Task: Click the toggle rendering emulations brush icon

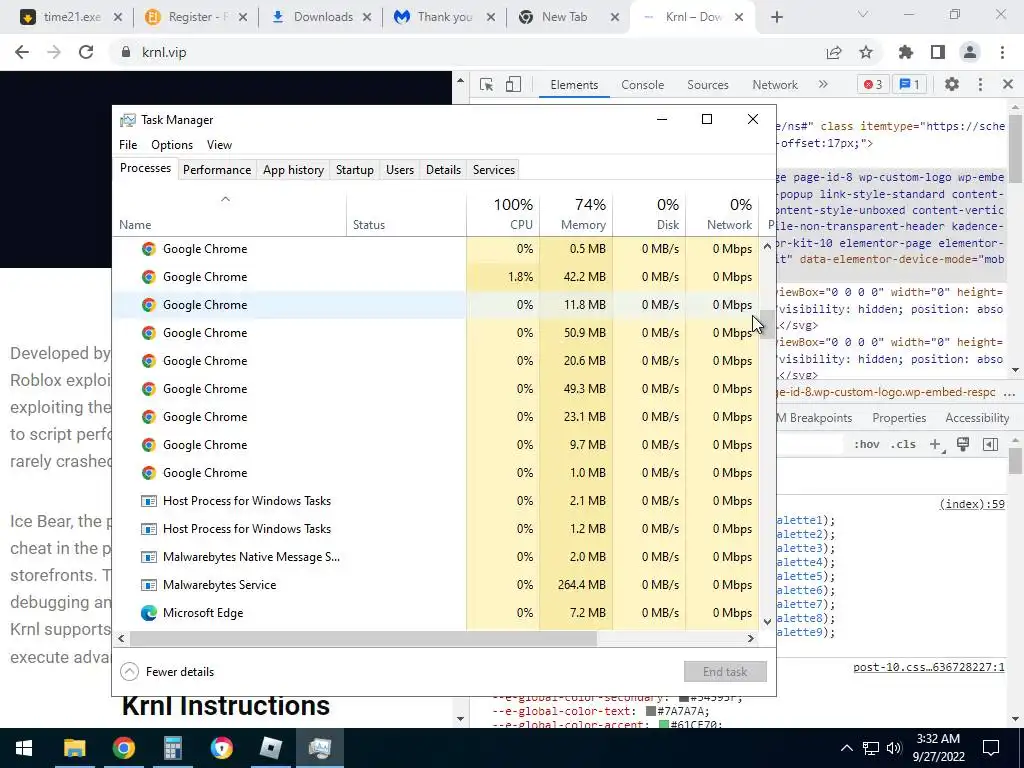Action: point(963,444)
